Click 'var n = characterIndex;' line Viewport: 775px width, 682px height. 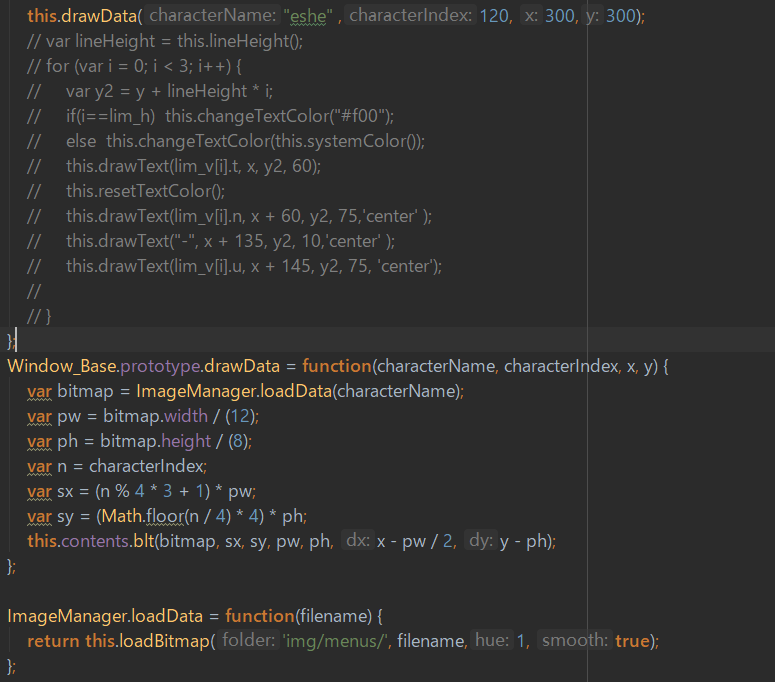tap(117, 466)
